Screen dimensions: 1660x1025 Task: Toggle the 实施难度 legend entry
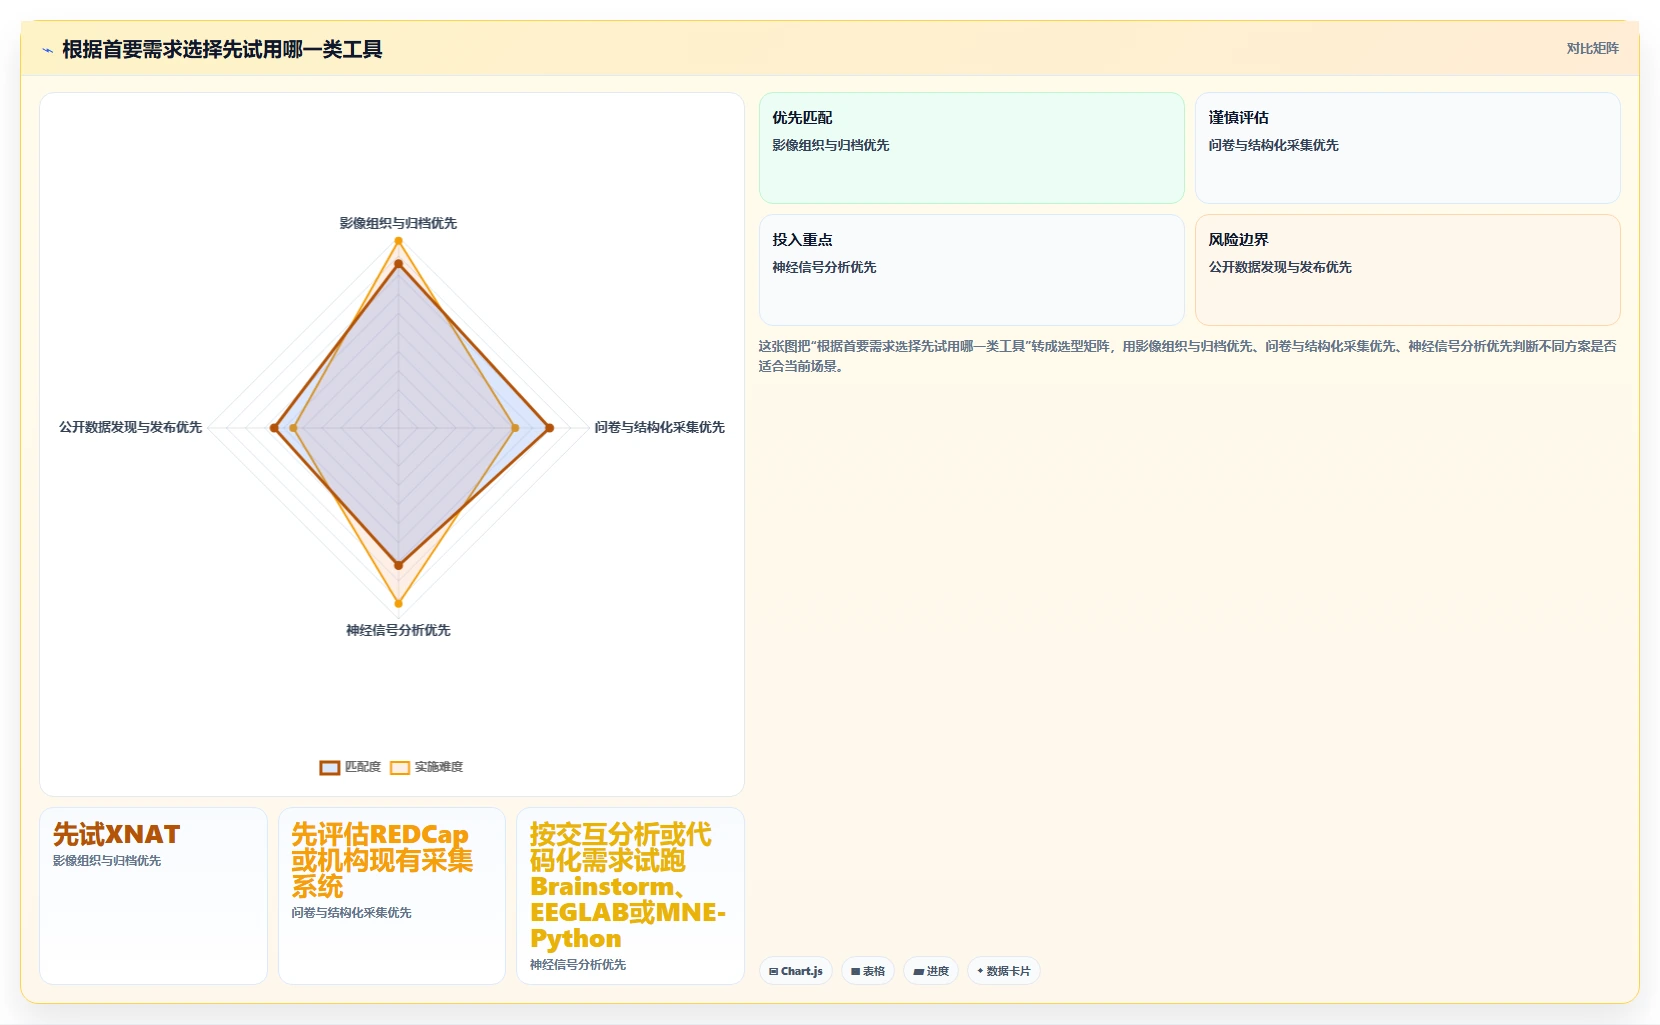click(427, 767)
